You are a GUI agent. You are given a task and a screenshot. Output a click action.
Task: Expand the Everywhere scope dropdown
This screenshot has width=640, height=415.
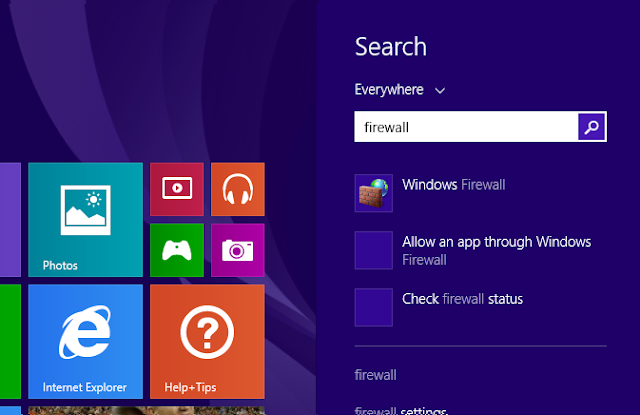tap(400, 90)
